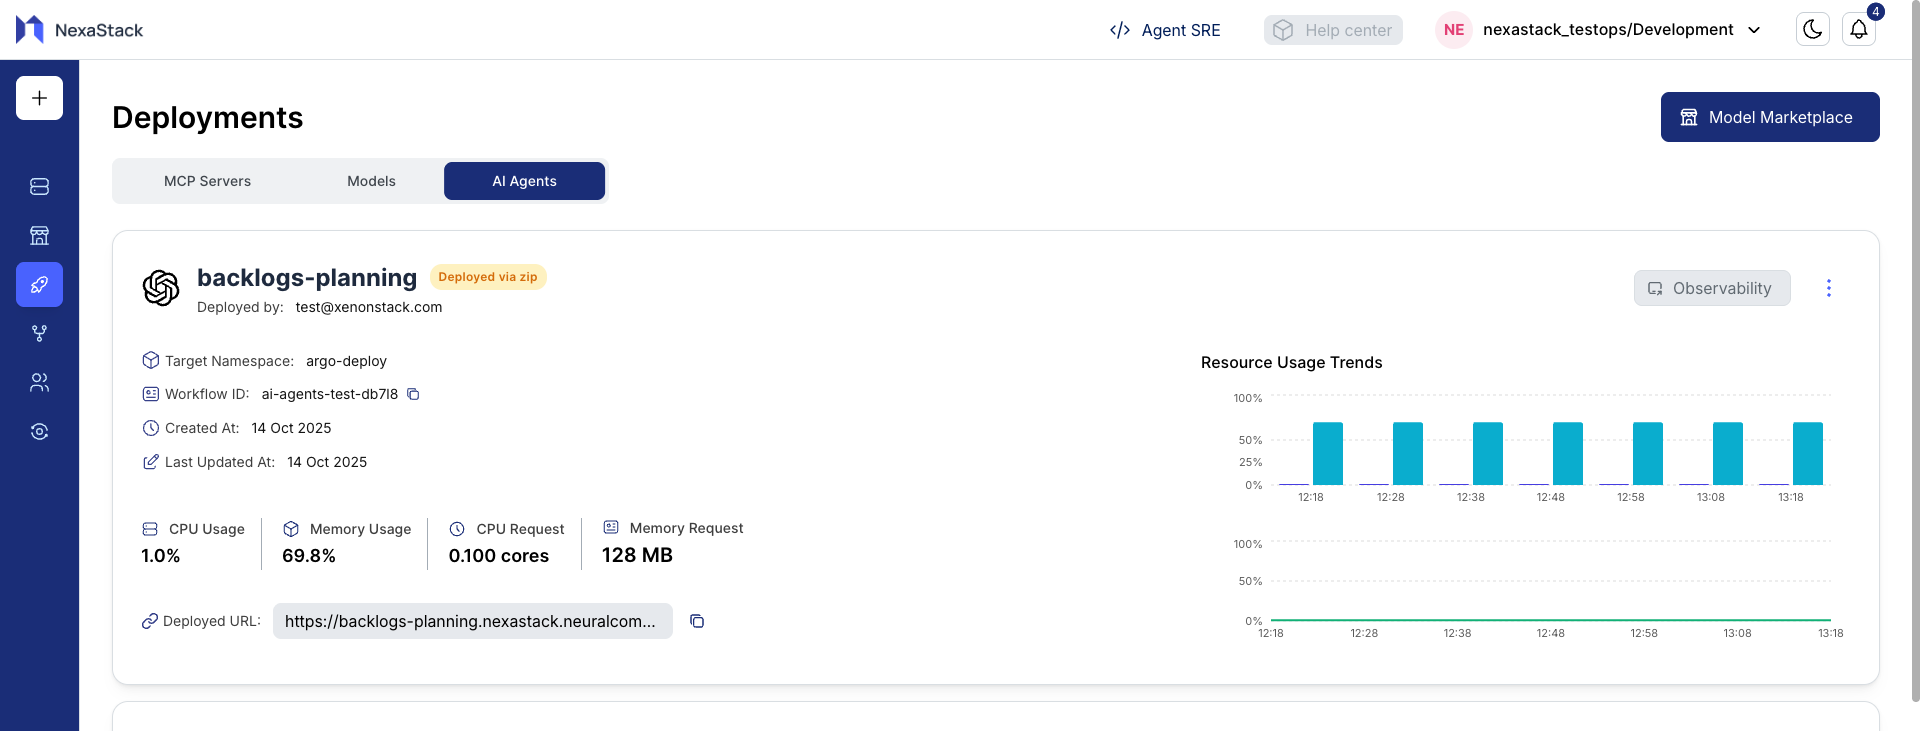Toggle dark mode with the moon icon

click(x=1812, y=30)
